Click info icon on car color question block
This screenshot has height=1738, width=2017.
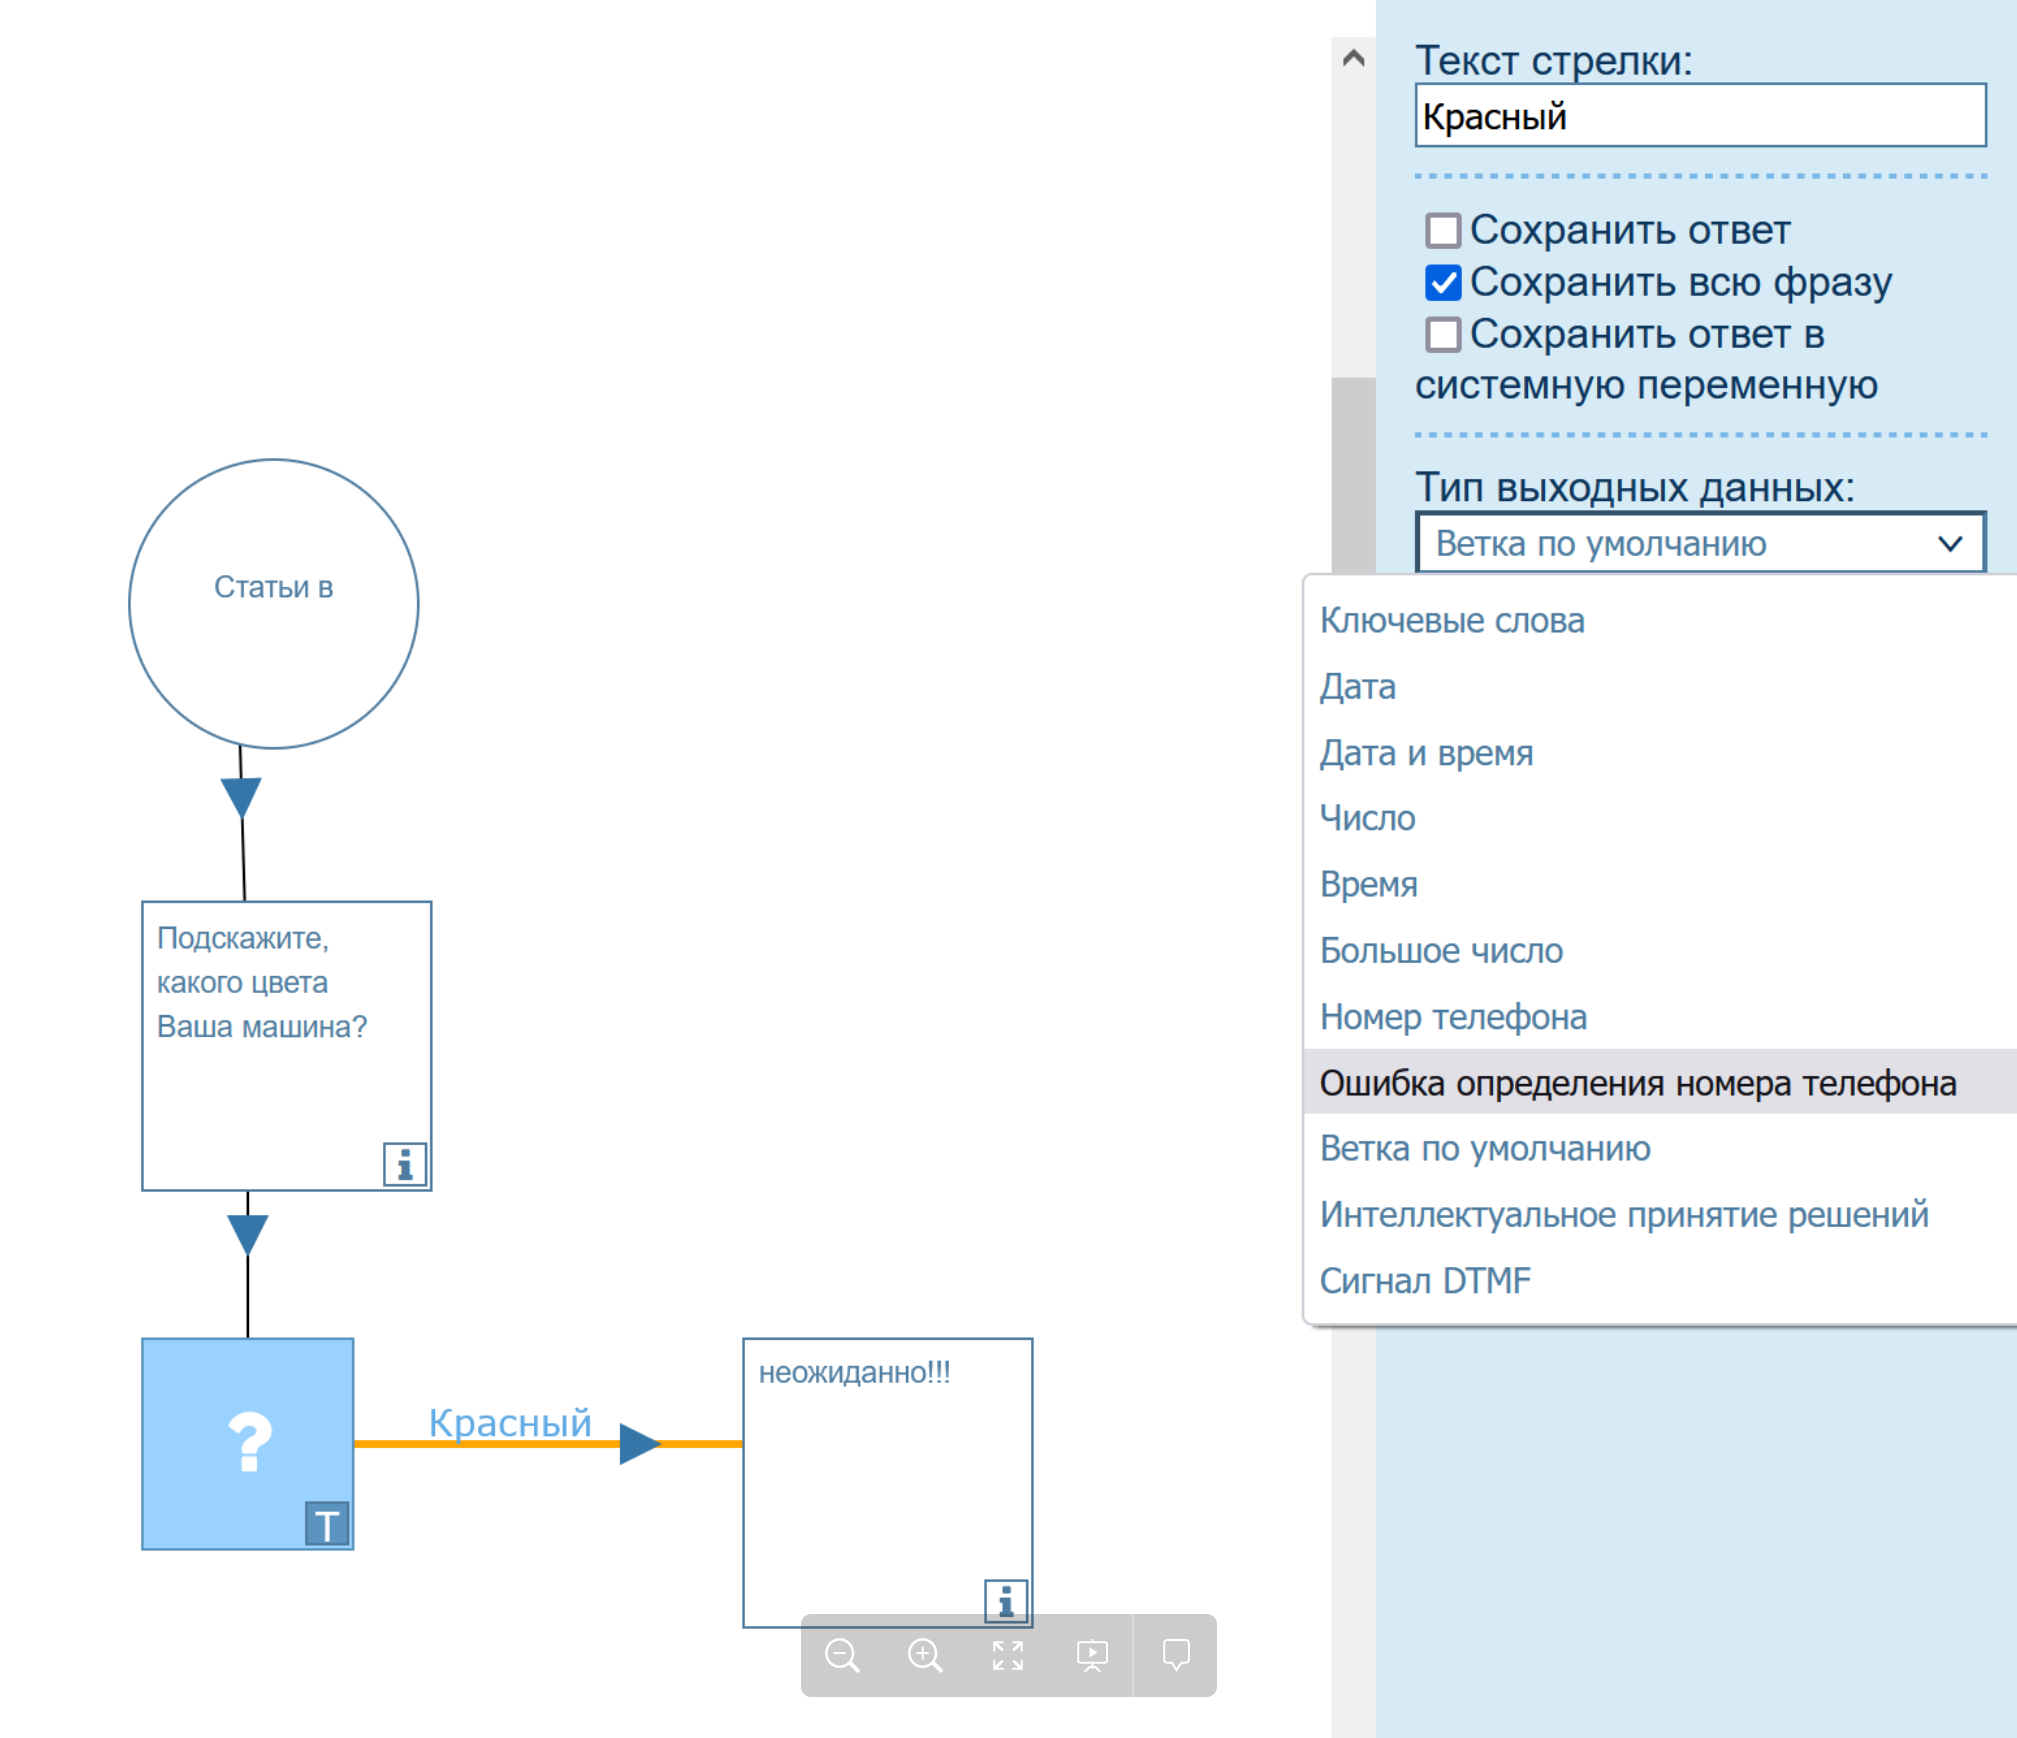[405, 1164]
